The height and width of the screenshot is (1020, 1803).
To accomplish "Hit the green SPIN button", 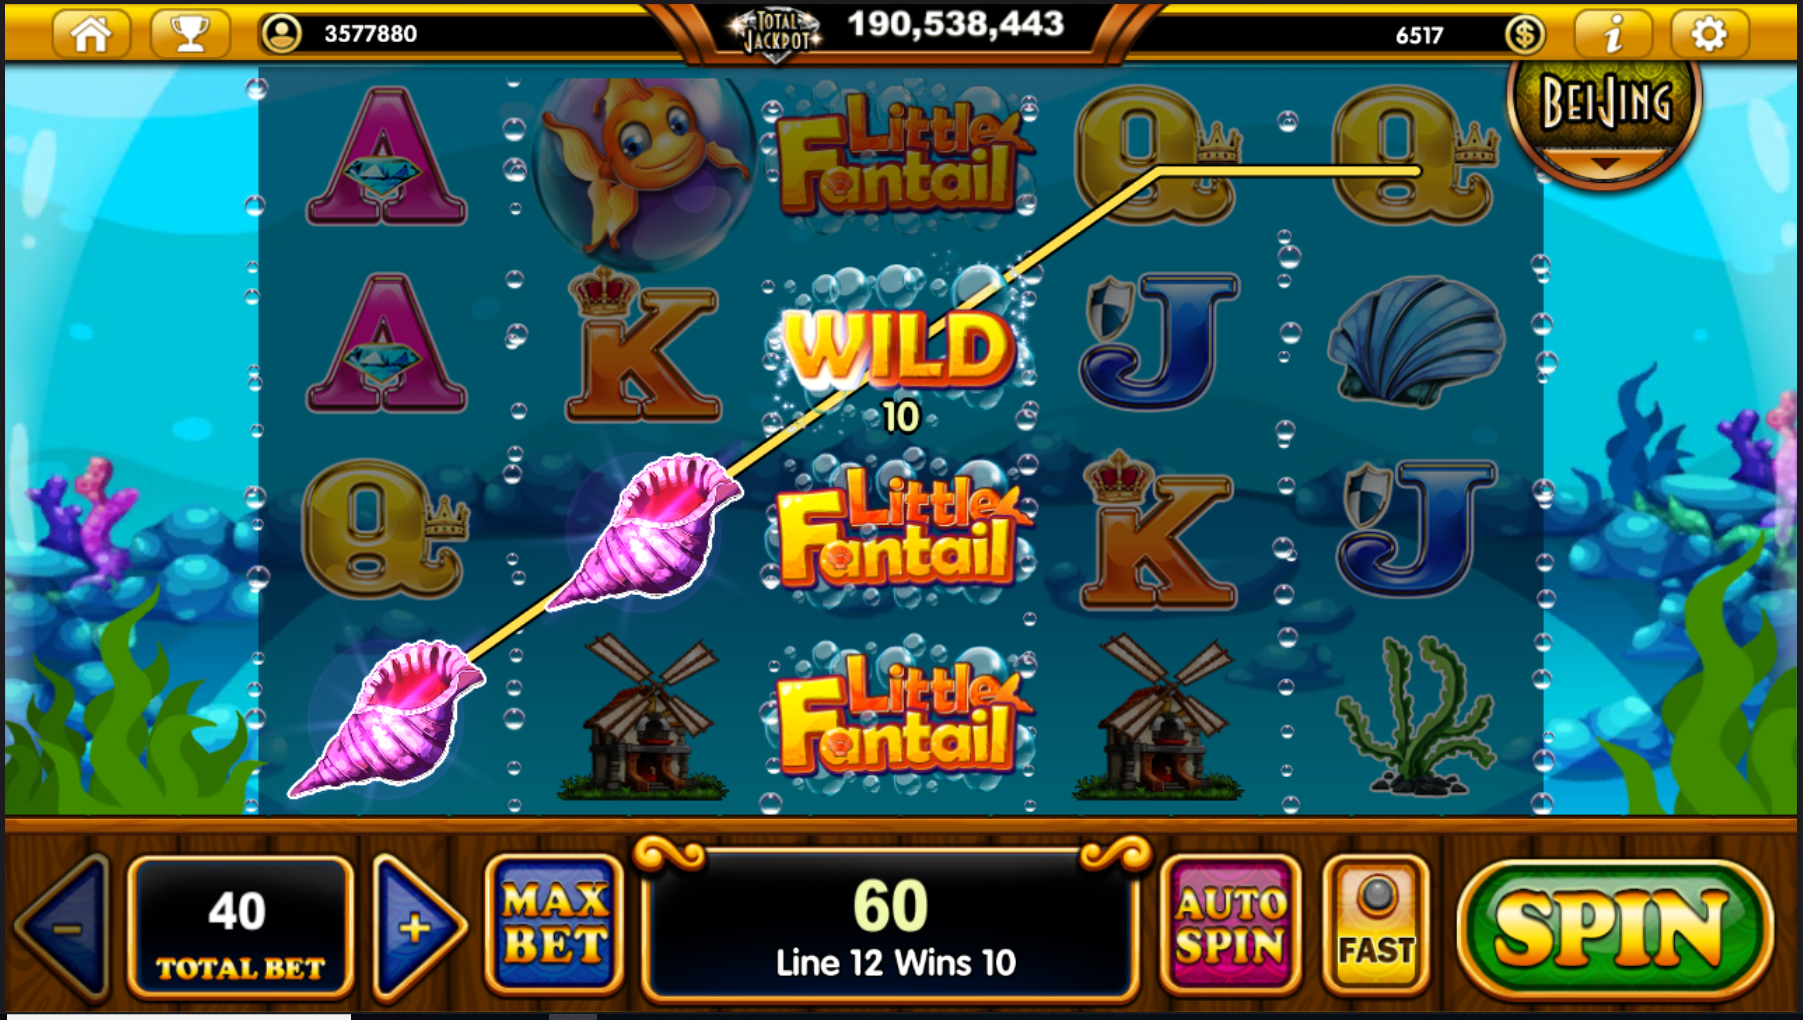I will pos(1614,929).
